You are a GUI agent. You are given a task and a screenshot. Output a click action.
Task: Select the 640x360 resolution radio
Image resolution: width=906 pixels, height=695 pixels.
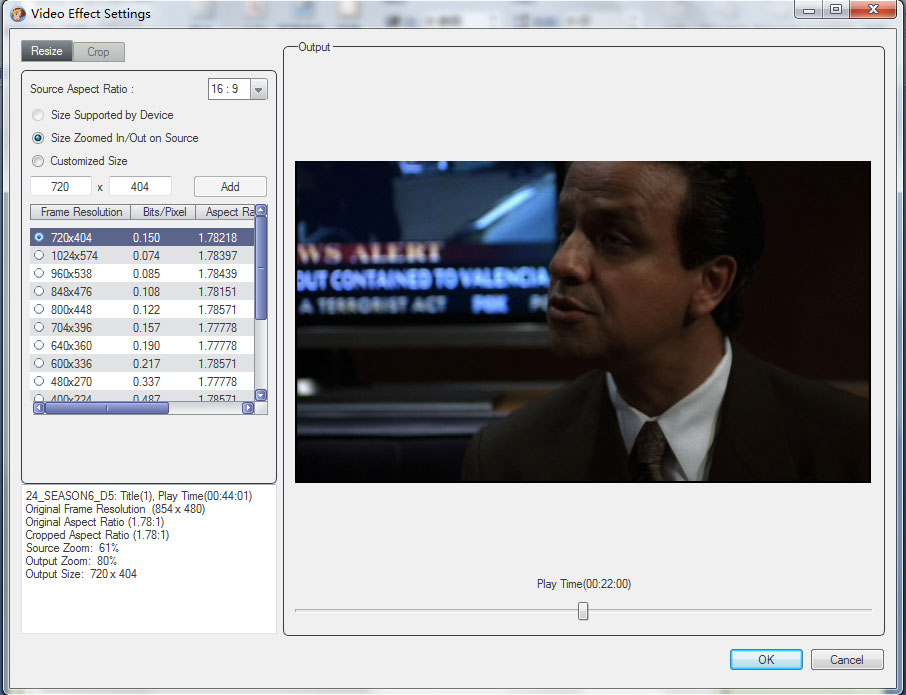tap(39, 345)
